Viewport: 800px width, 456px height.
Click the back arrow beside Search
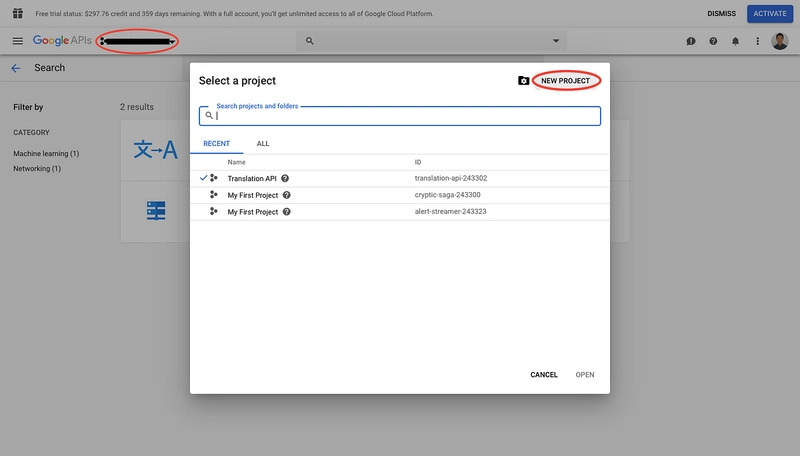tap(15, 68)
